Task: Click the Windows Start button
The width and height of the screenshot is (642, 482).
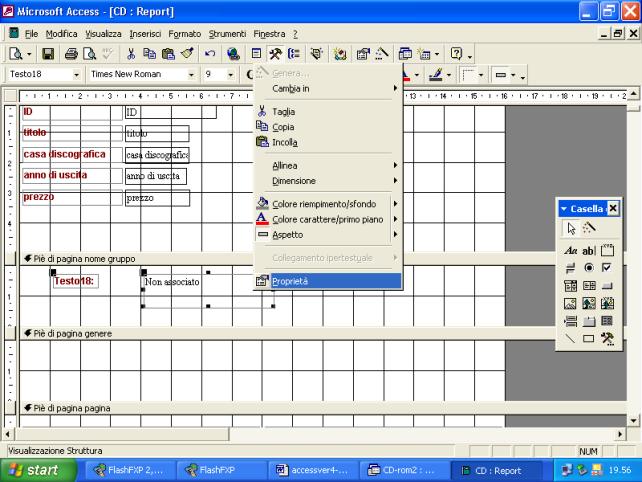Action: [35, 469]
